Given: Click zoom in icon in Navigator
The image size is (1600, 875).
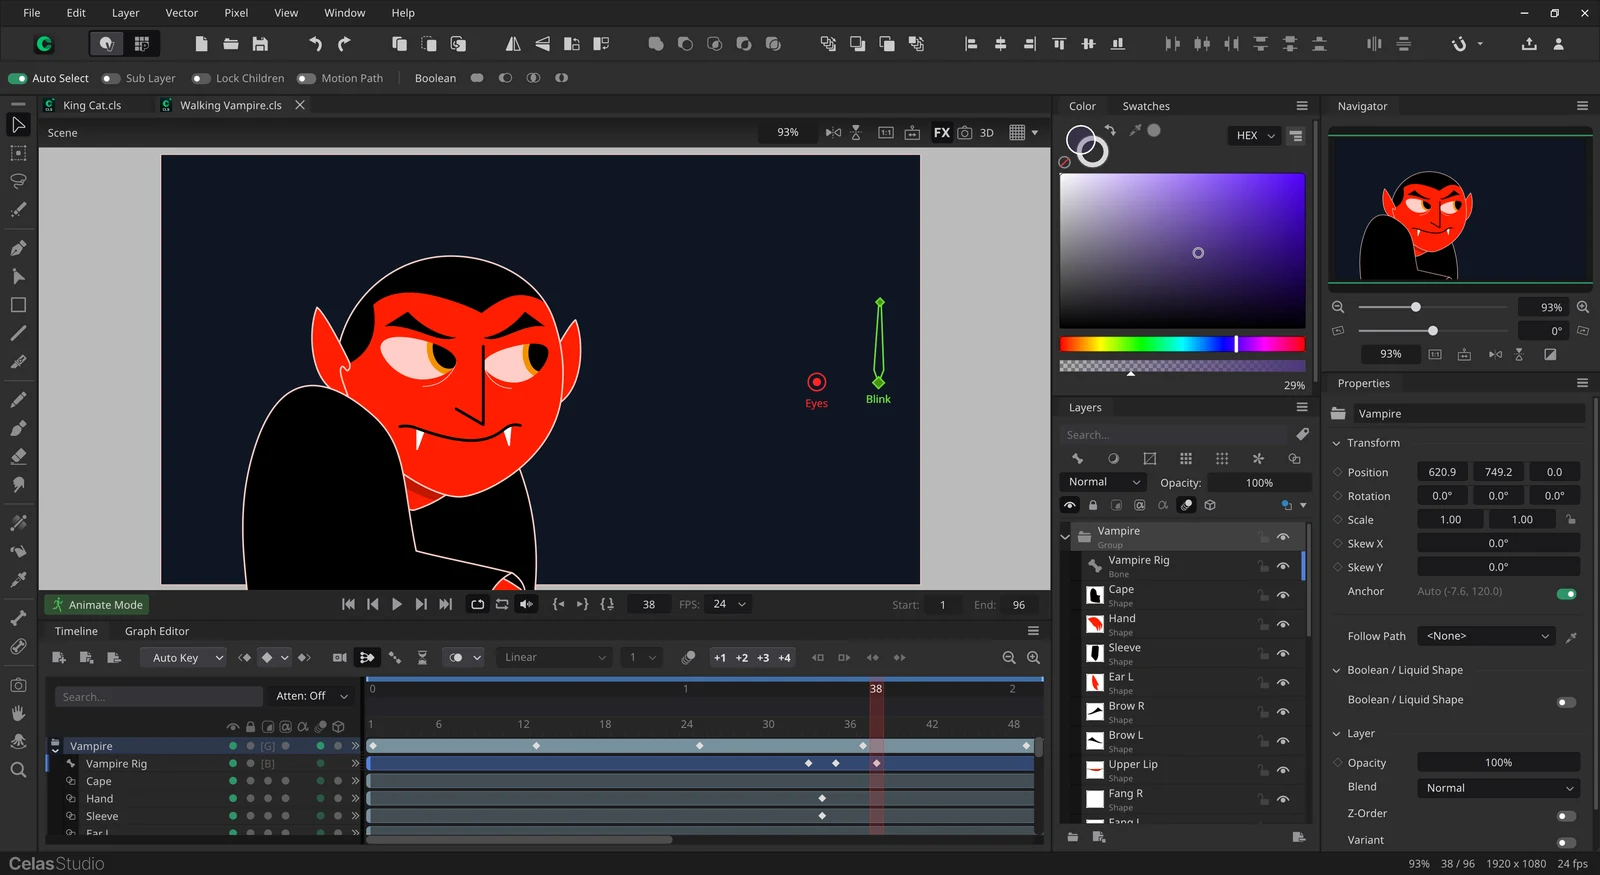Looking at the screenshot, I should (1583, 307).
